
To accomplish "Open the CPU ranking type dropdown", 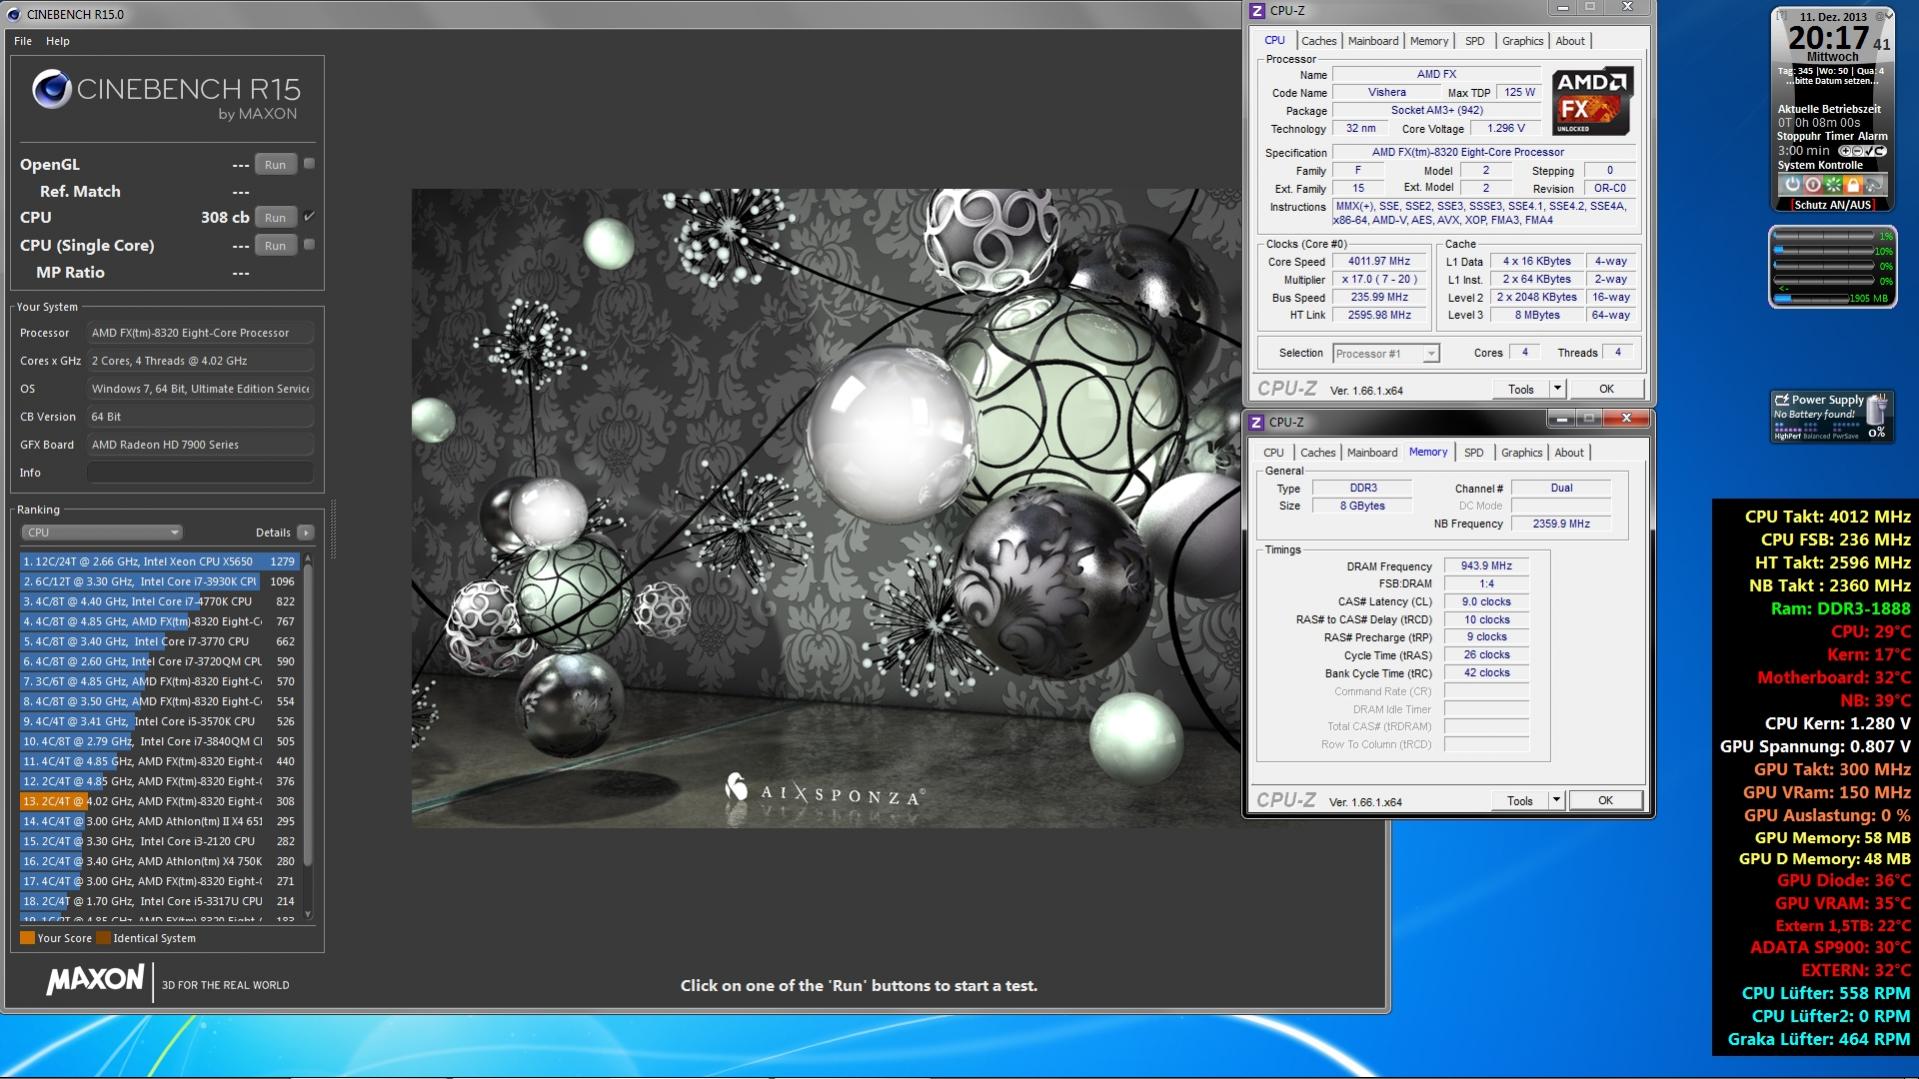I will point(101,533).
